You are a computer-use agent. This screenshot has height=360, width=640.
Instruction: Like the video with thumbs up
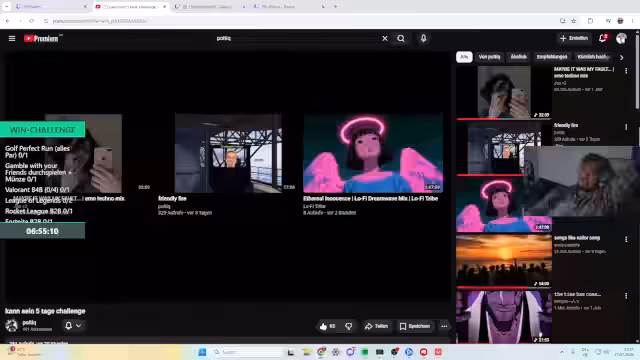point(327,326)
